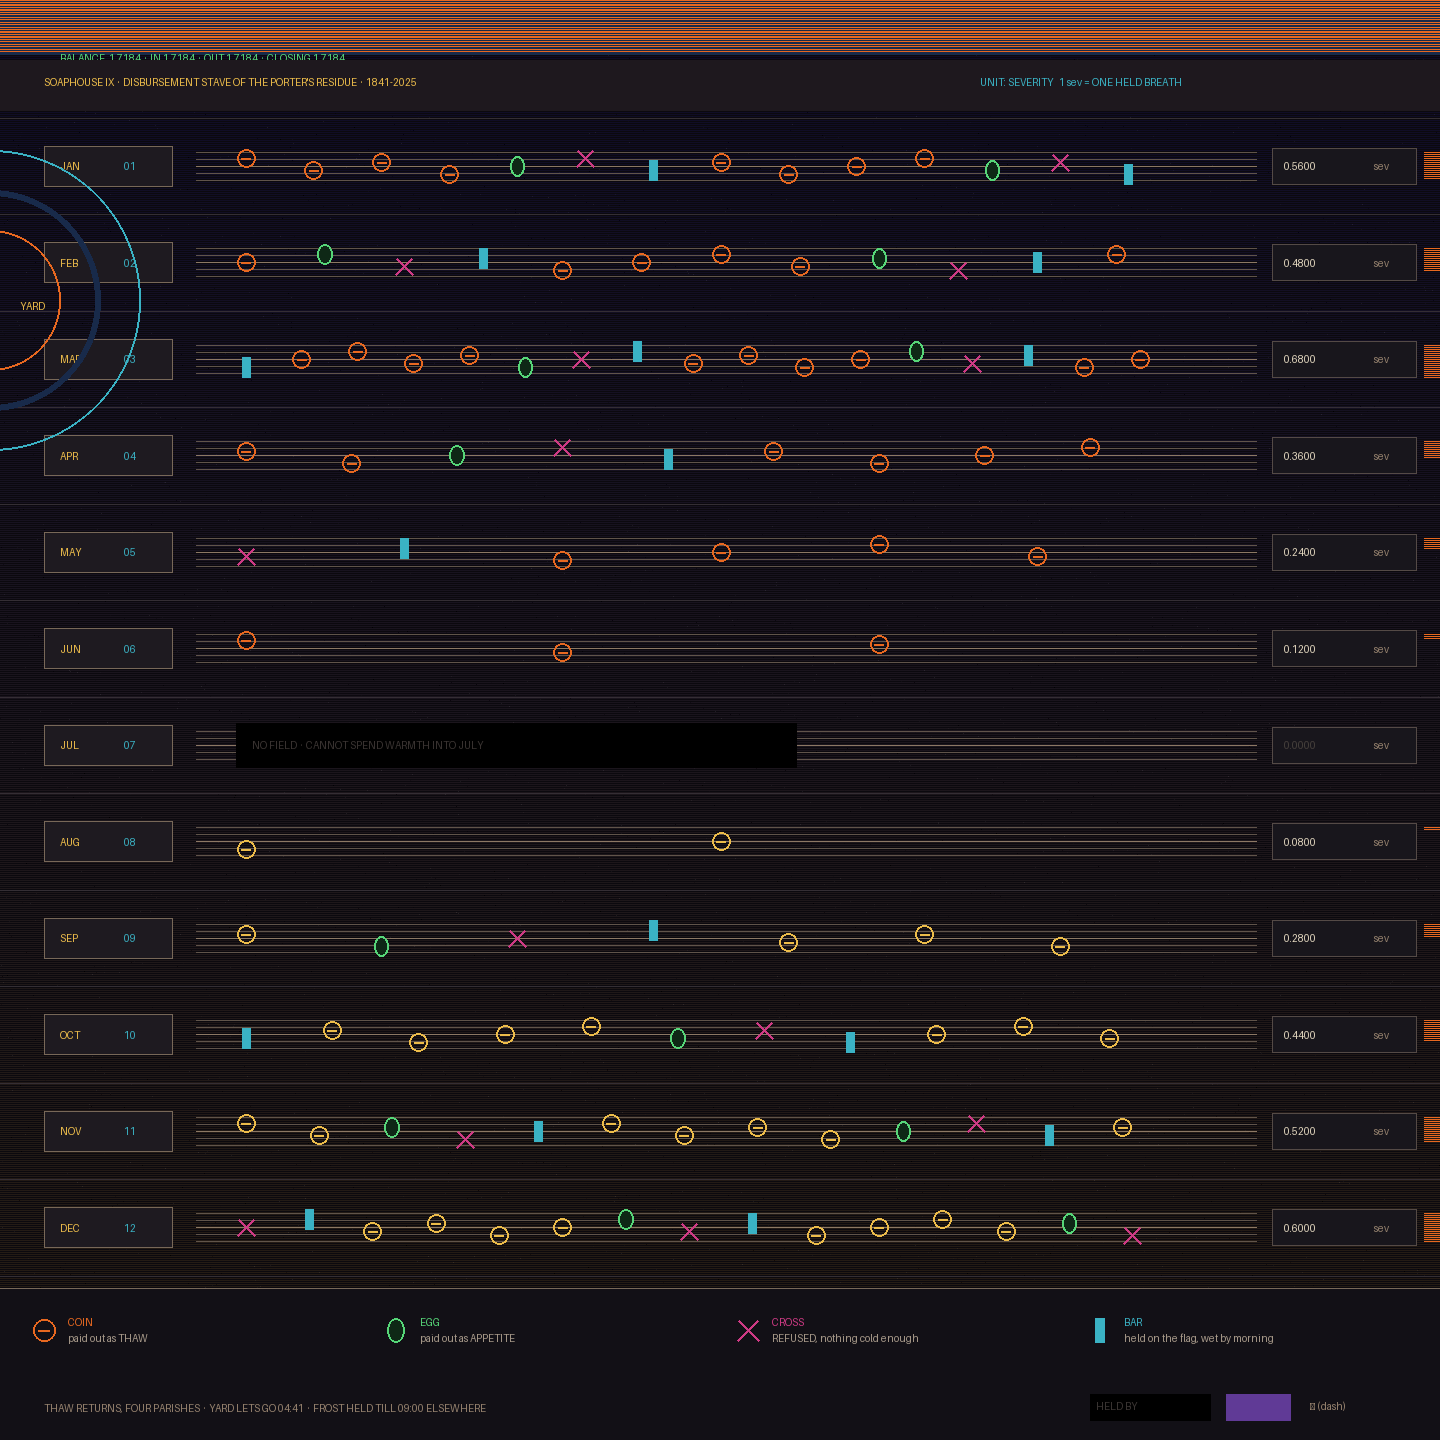The width and height of the screenshot is (1440, 1440).
Task: Open the DEC 12 month row label
Action: pos(108,1228)
